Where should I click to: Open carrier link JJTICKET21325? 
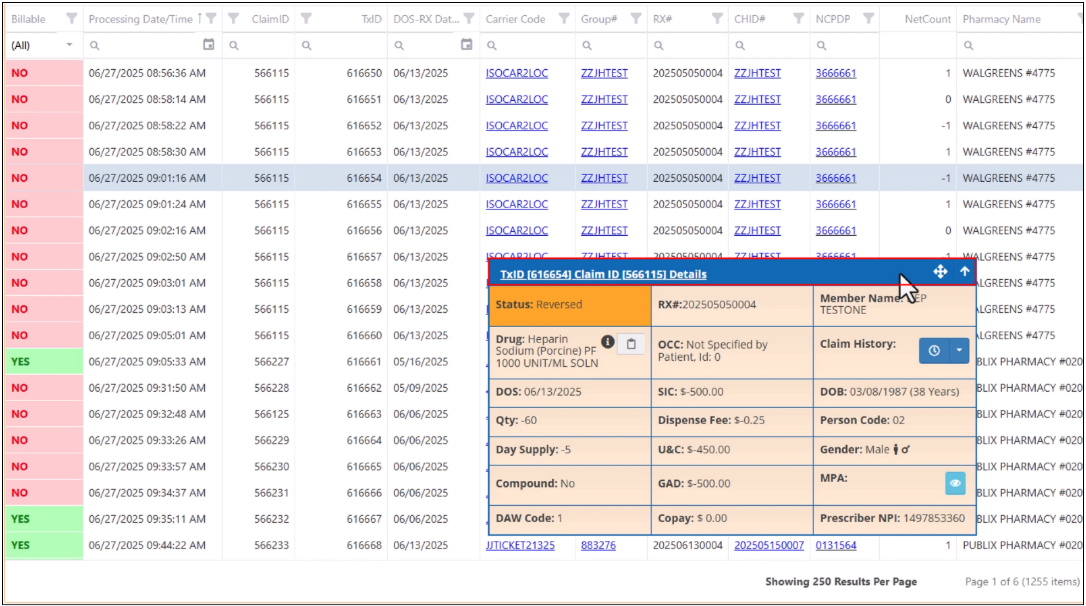coord(520,545)
